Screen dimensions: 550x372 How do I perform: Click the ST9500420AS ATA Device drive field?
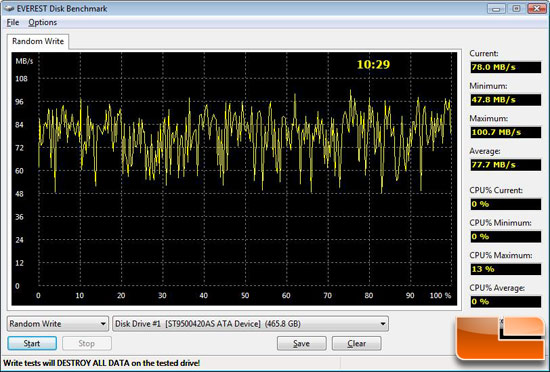coord(250,324)
